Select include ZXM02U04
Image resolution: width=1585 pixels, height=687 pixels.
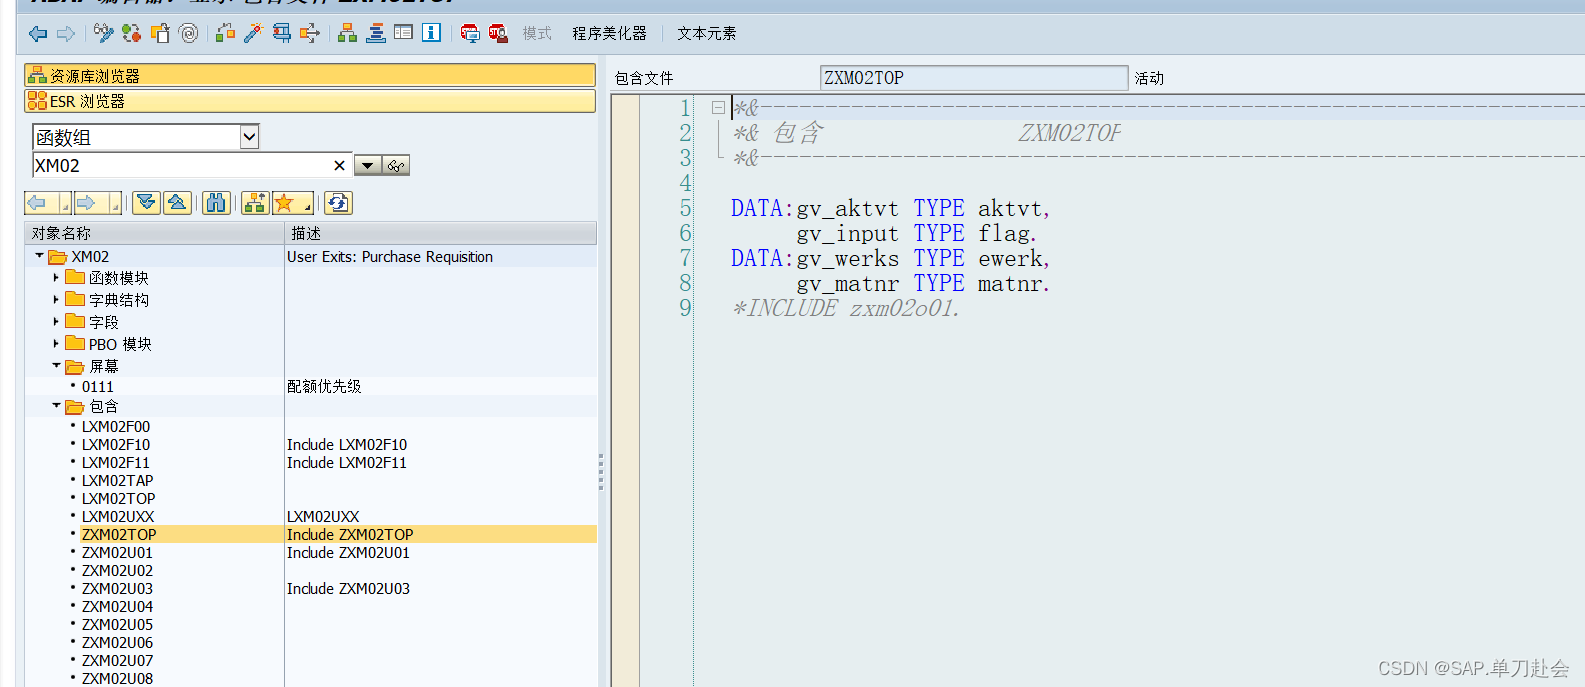(x=118, y=607)
